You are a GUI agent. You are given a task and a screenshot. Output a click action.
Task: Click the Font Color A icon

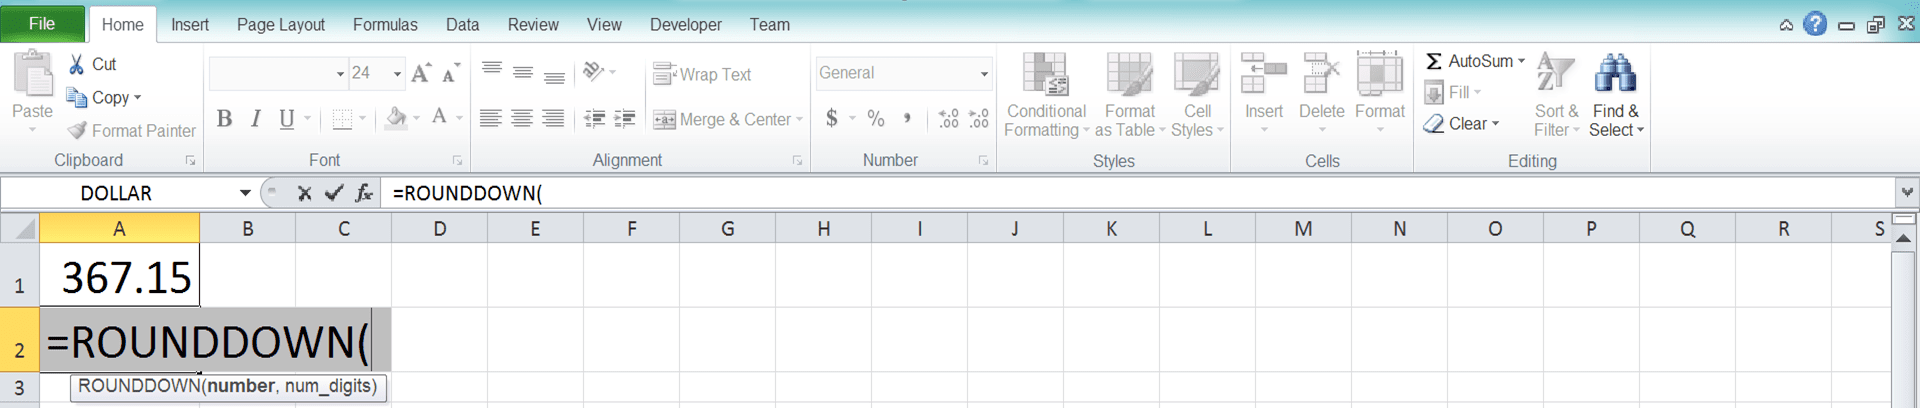439,119
